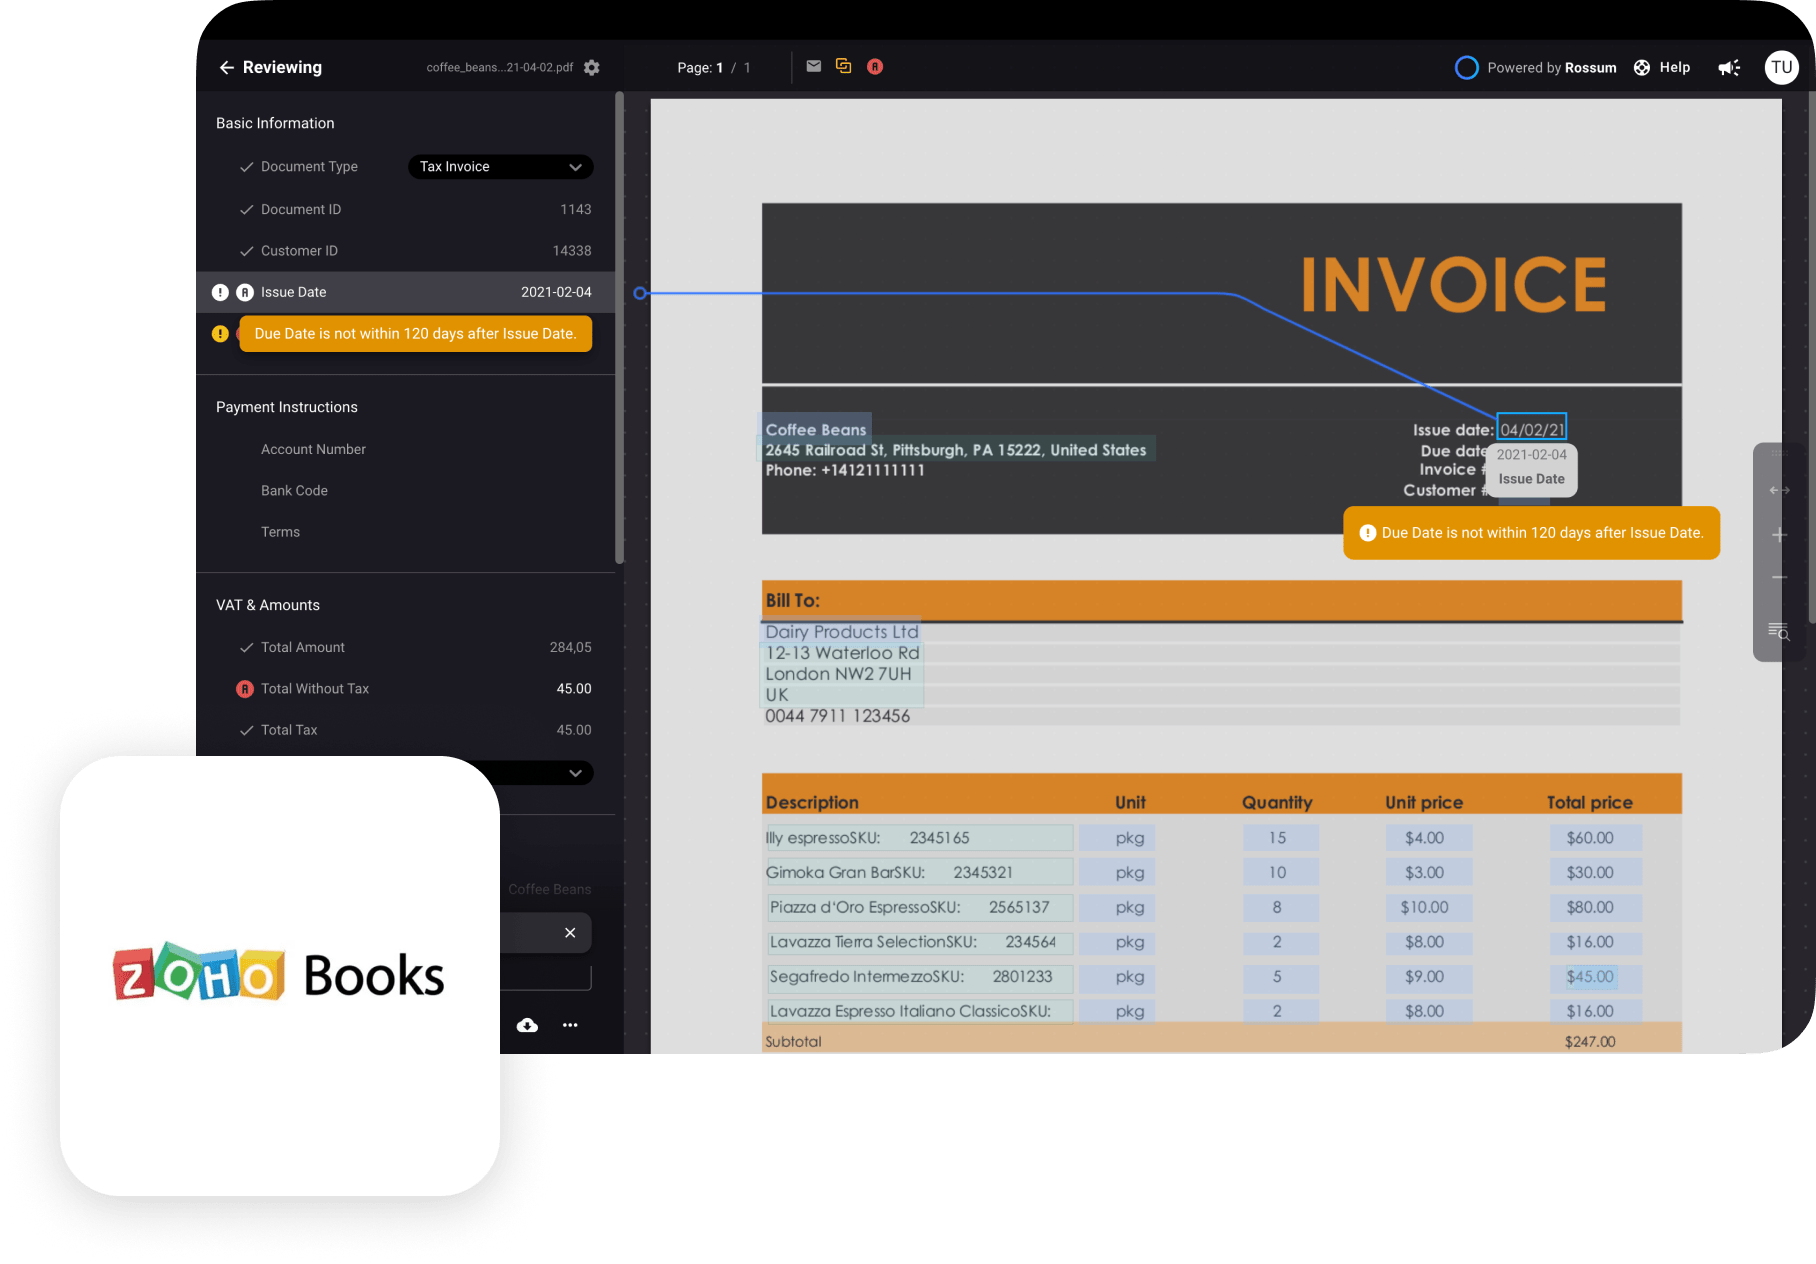Click the Gimoka Gran Bar description cell
The image size is (1816, 1264).
click(x=918, y=873)
